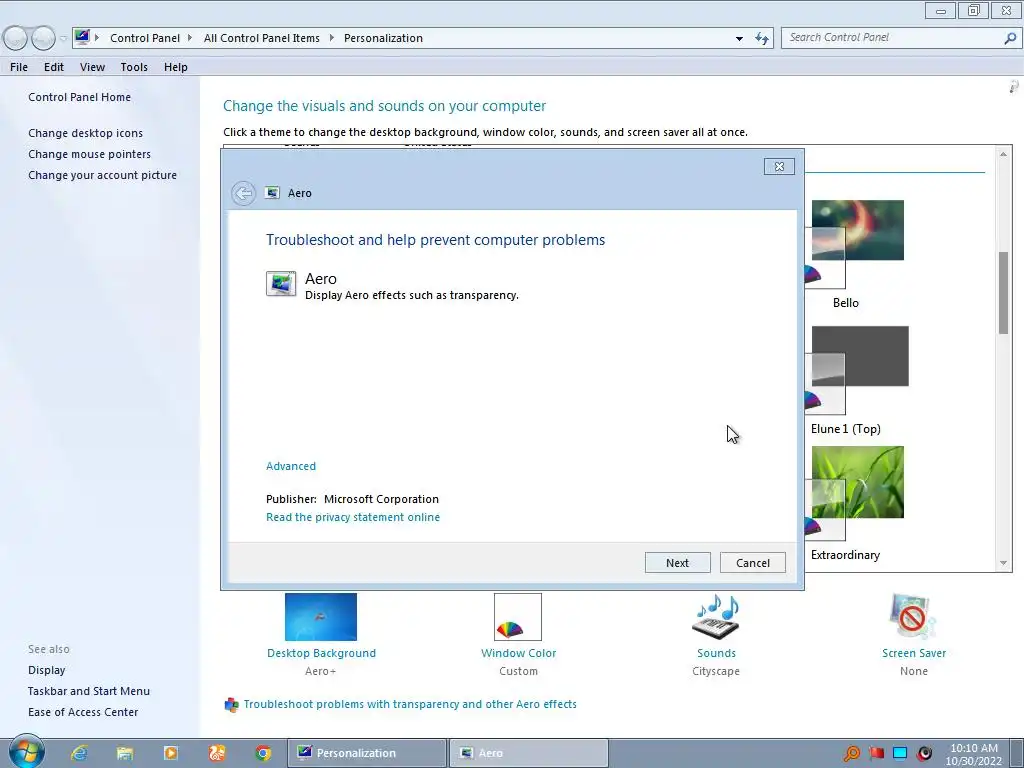This screenshot has width=1024, height=768.
Task: Open Windows Explorer from taskbar
Action: tap(125, 753)
